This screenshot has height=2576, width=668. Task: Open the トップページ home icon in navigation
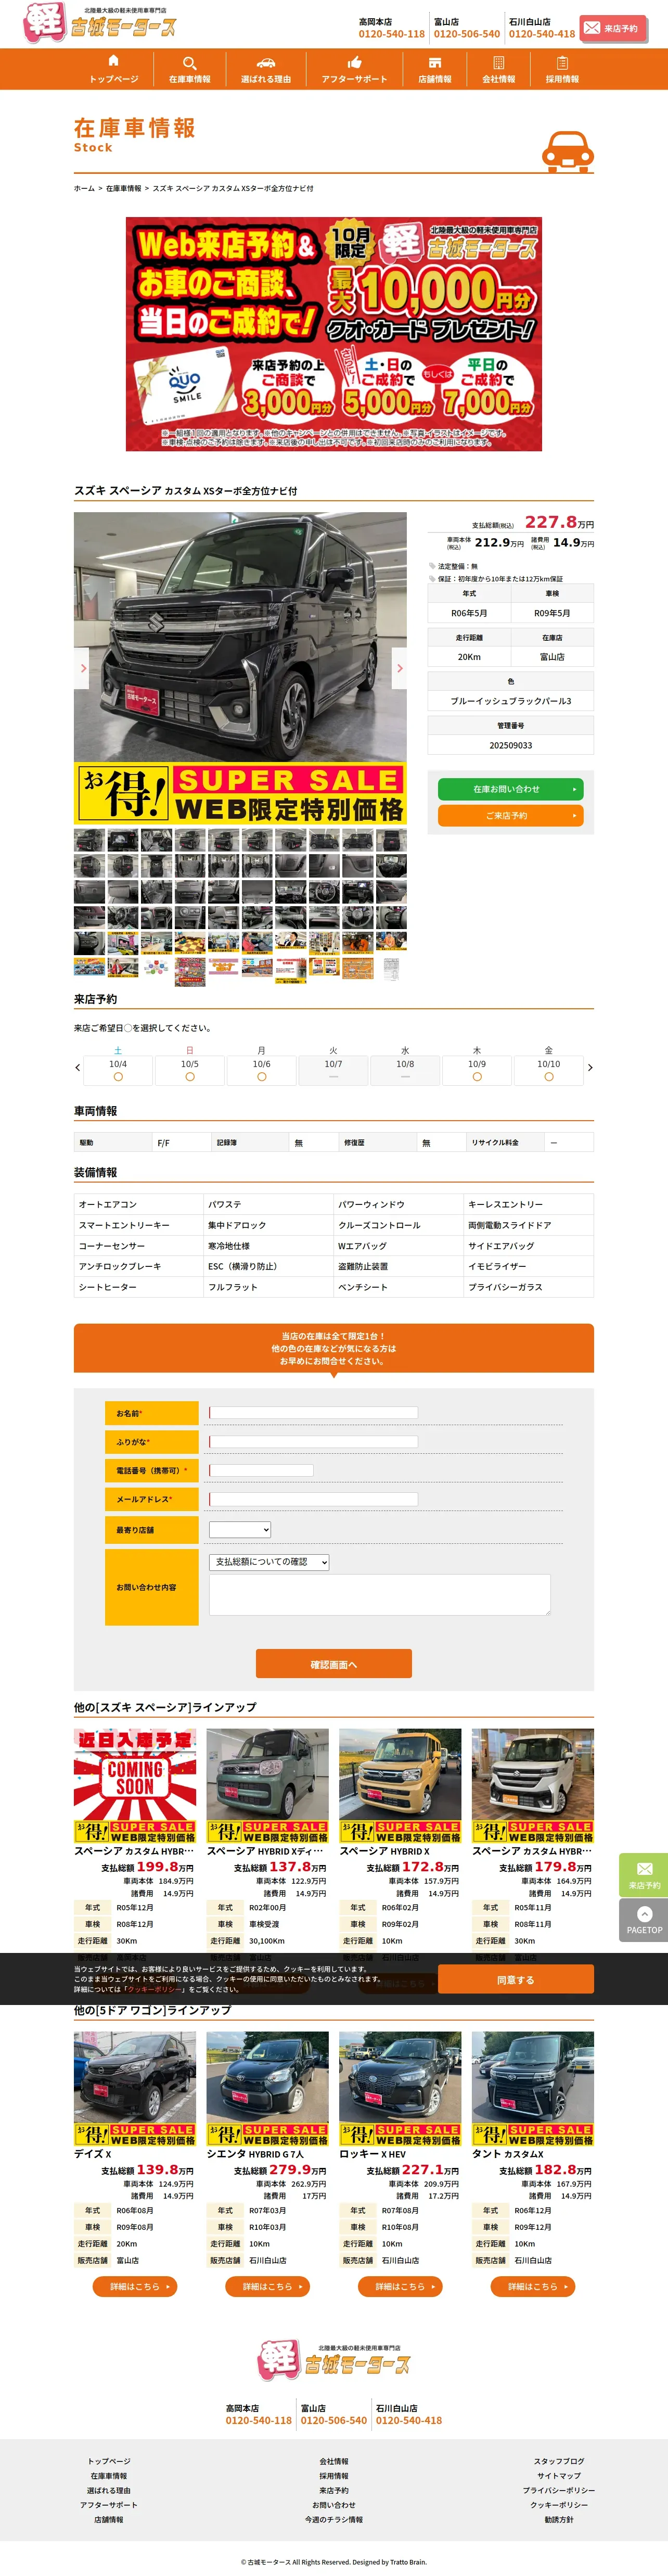point(113,61)
